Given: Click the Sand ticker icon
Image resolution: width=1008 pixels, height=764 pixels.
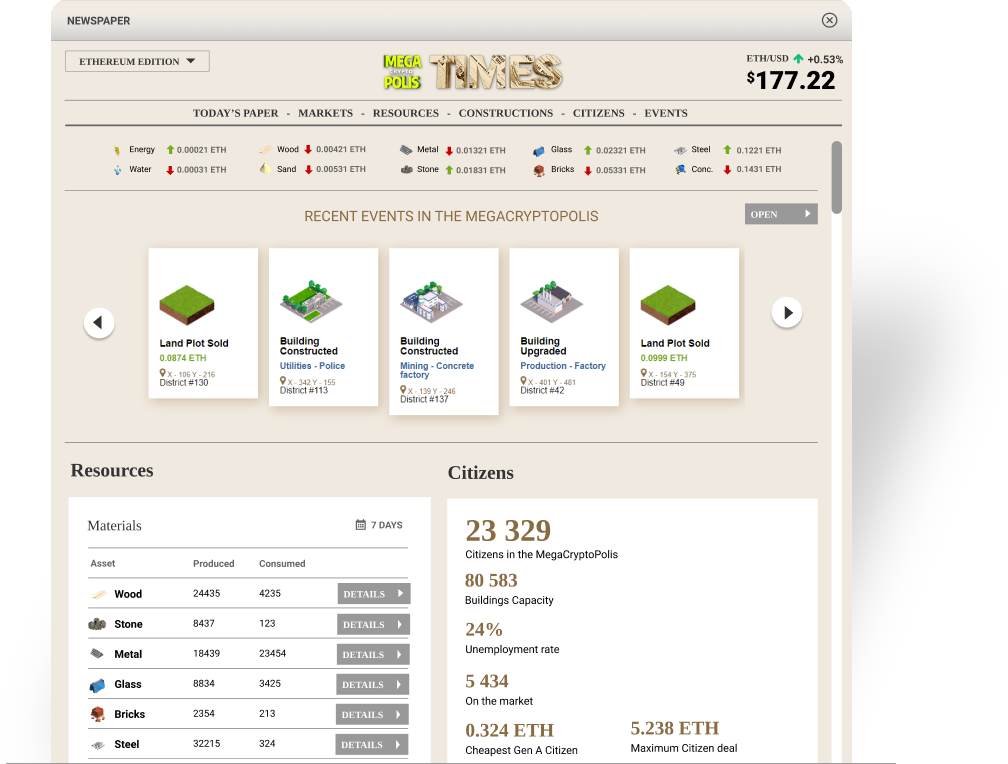Looking at the screenshot, I should pos(265,168).
